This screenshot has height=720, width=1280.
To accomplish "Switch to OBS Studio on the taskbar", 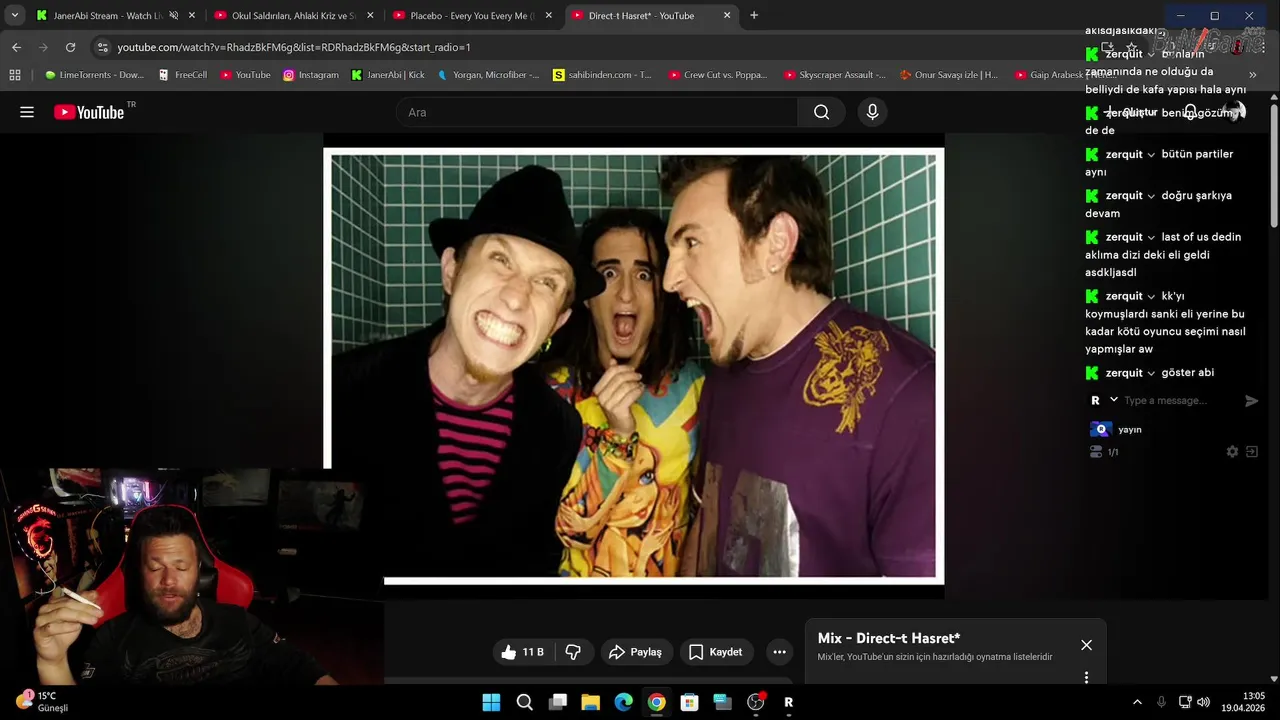I will tap(755, 702).
